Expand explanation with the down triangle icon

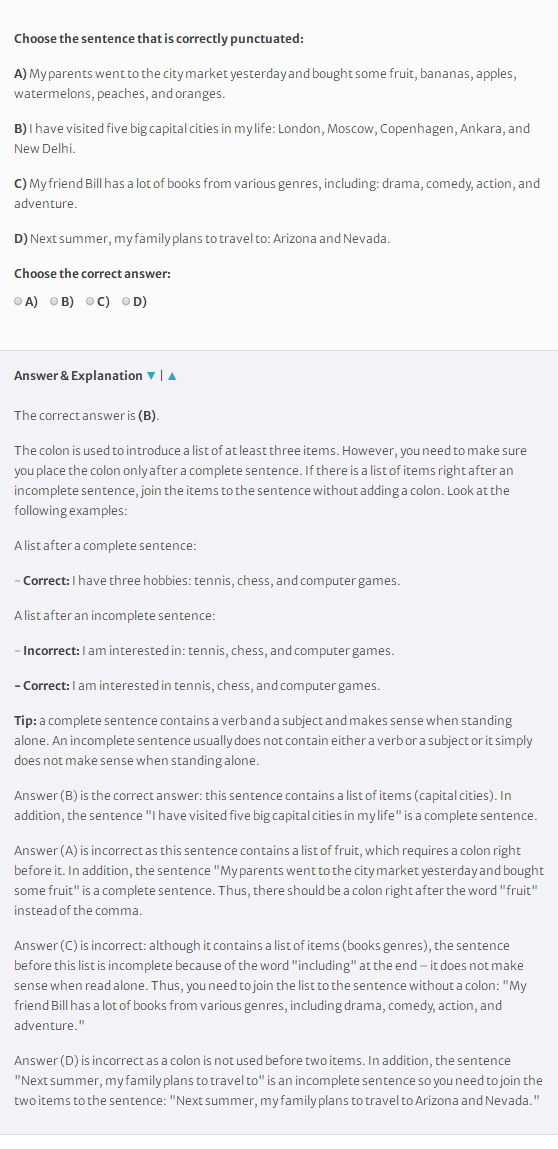tap(151, 376)
